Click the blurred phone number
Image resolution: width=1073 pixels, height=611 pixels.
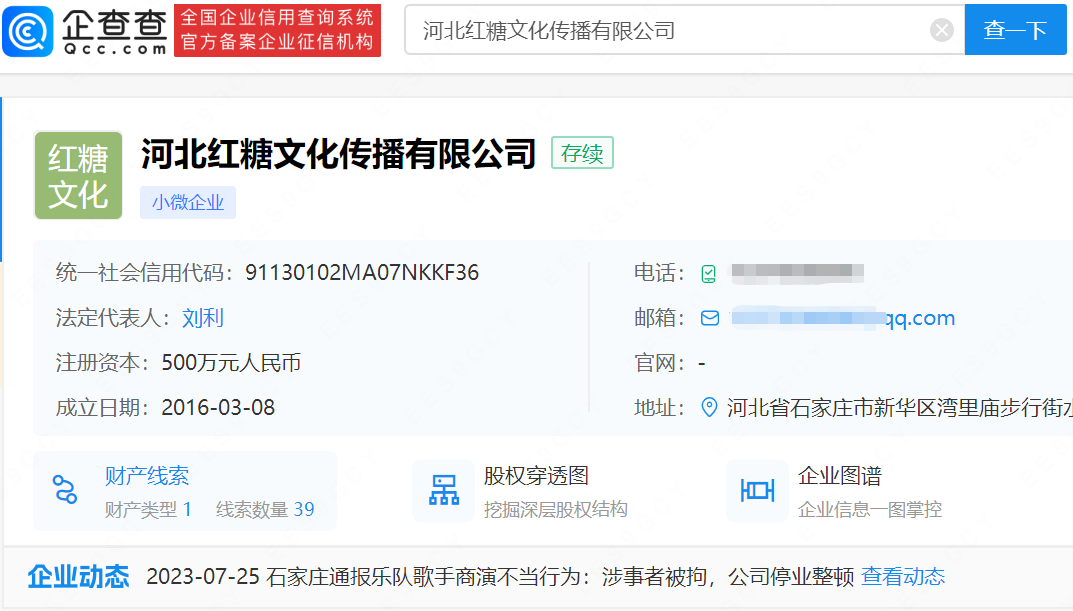[797, 273]
